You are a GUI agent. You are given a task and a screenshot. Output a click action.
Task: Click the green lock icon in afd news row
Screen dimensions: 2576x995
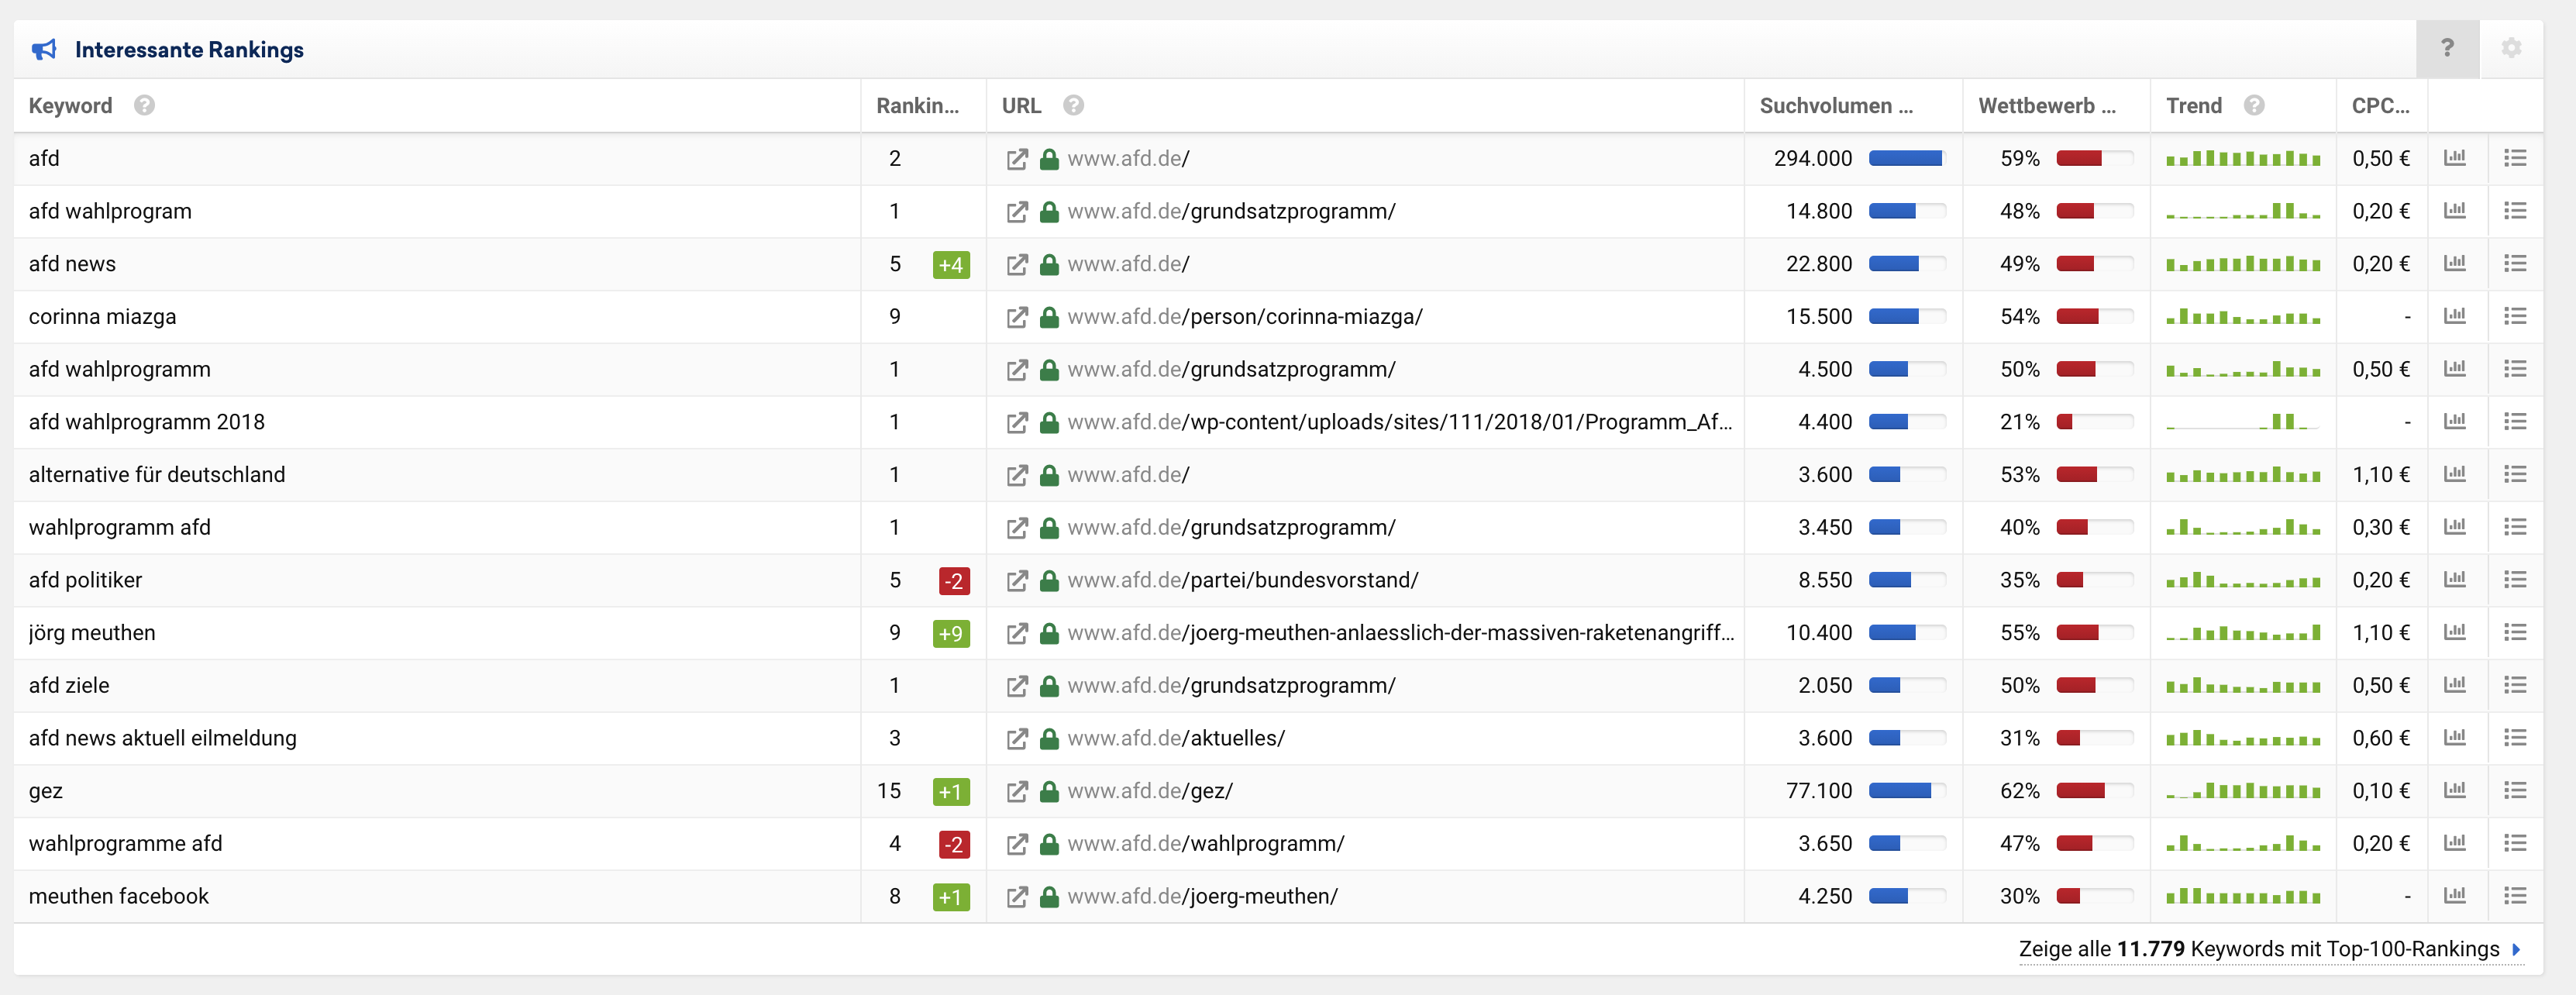pos(1049,264)
